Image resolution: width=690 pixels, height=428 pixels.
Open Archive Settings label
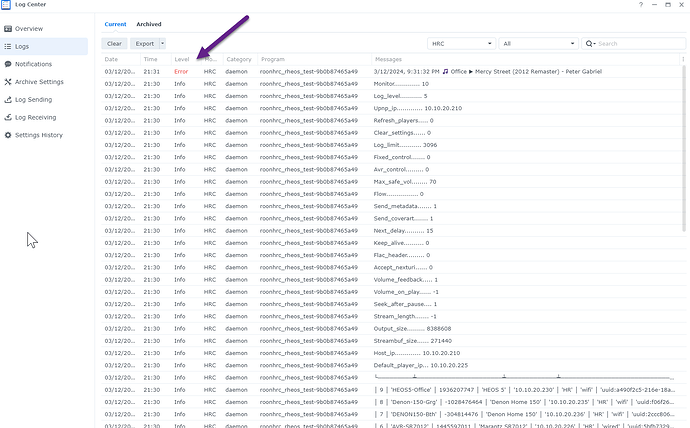(x=39, y=82)
